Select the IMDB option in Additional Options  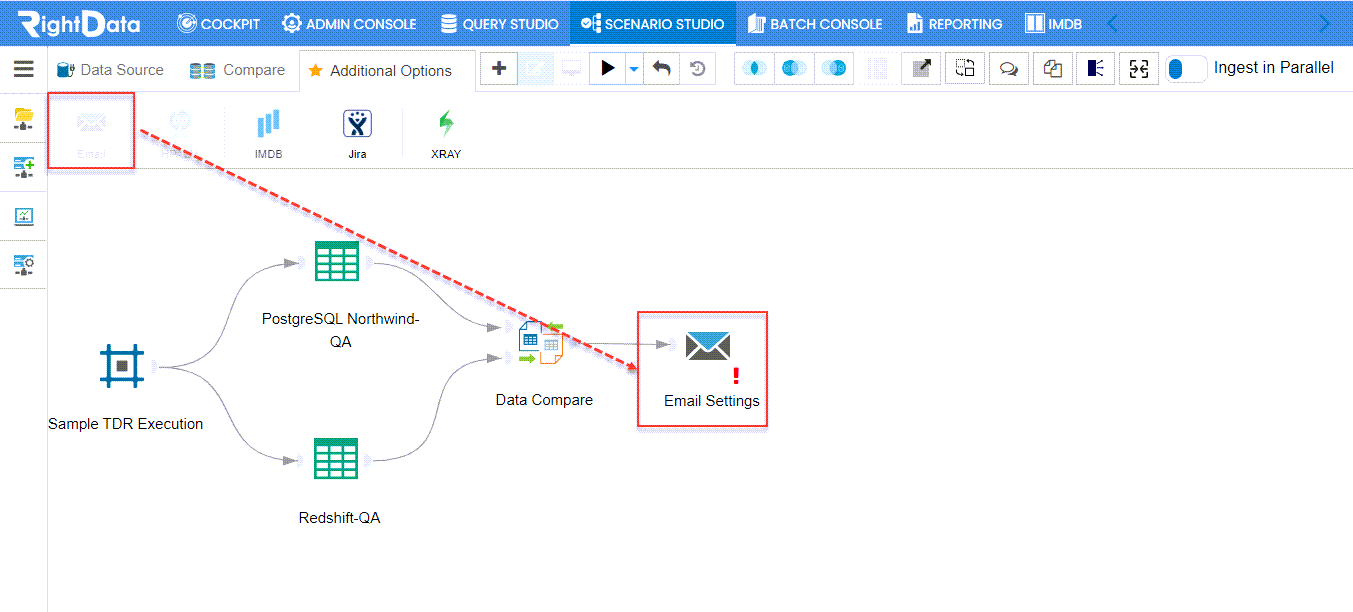click(x=267, y=133)
